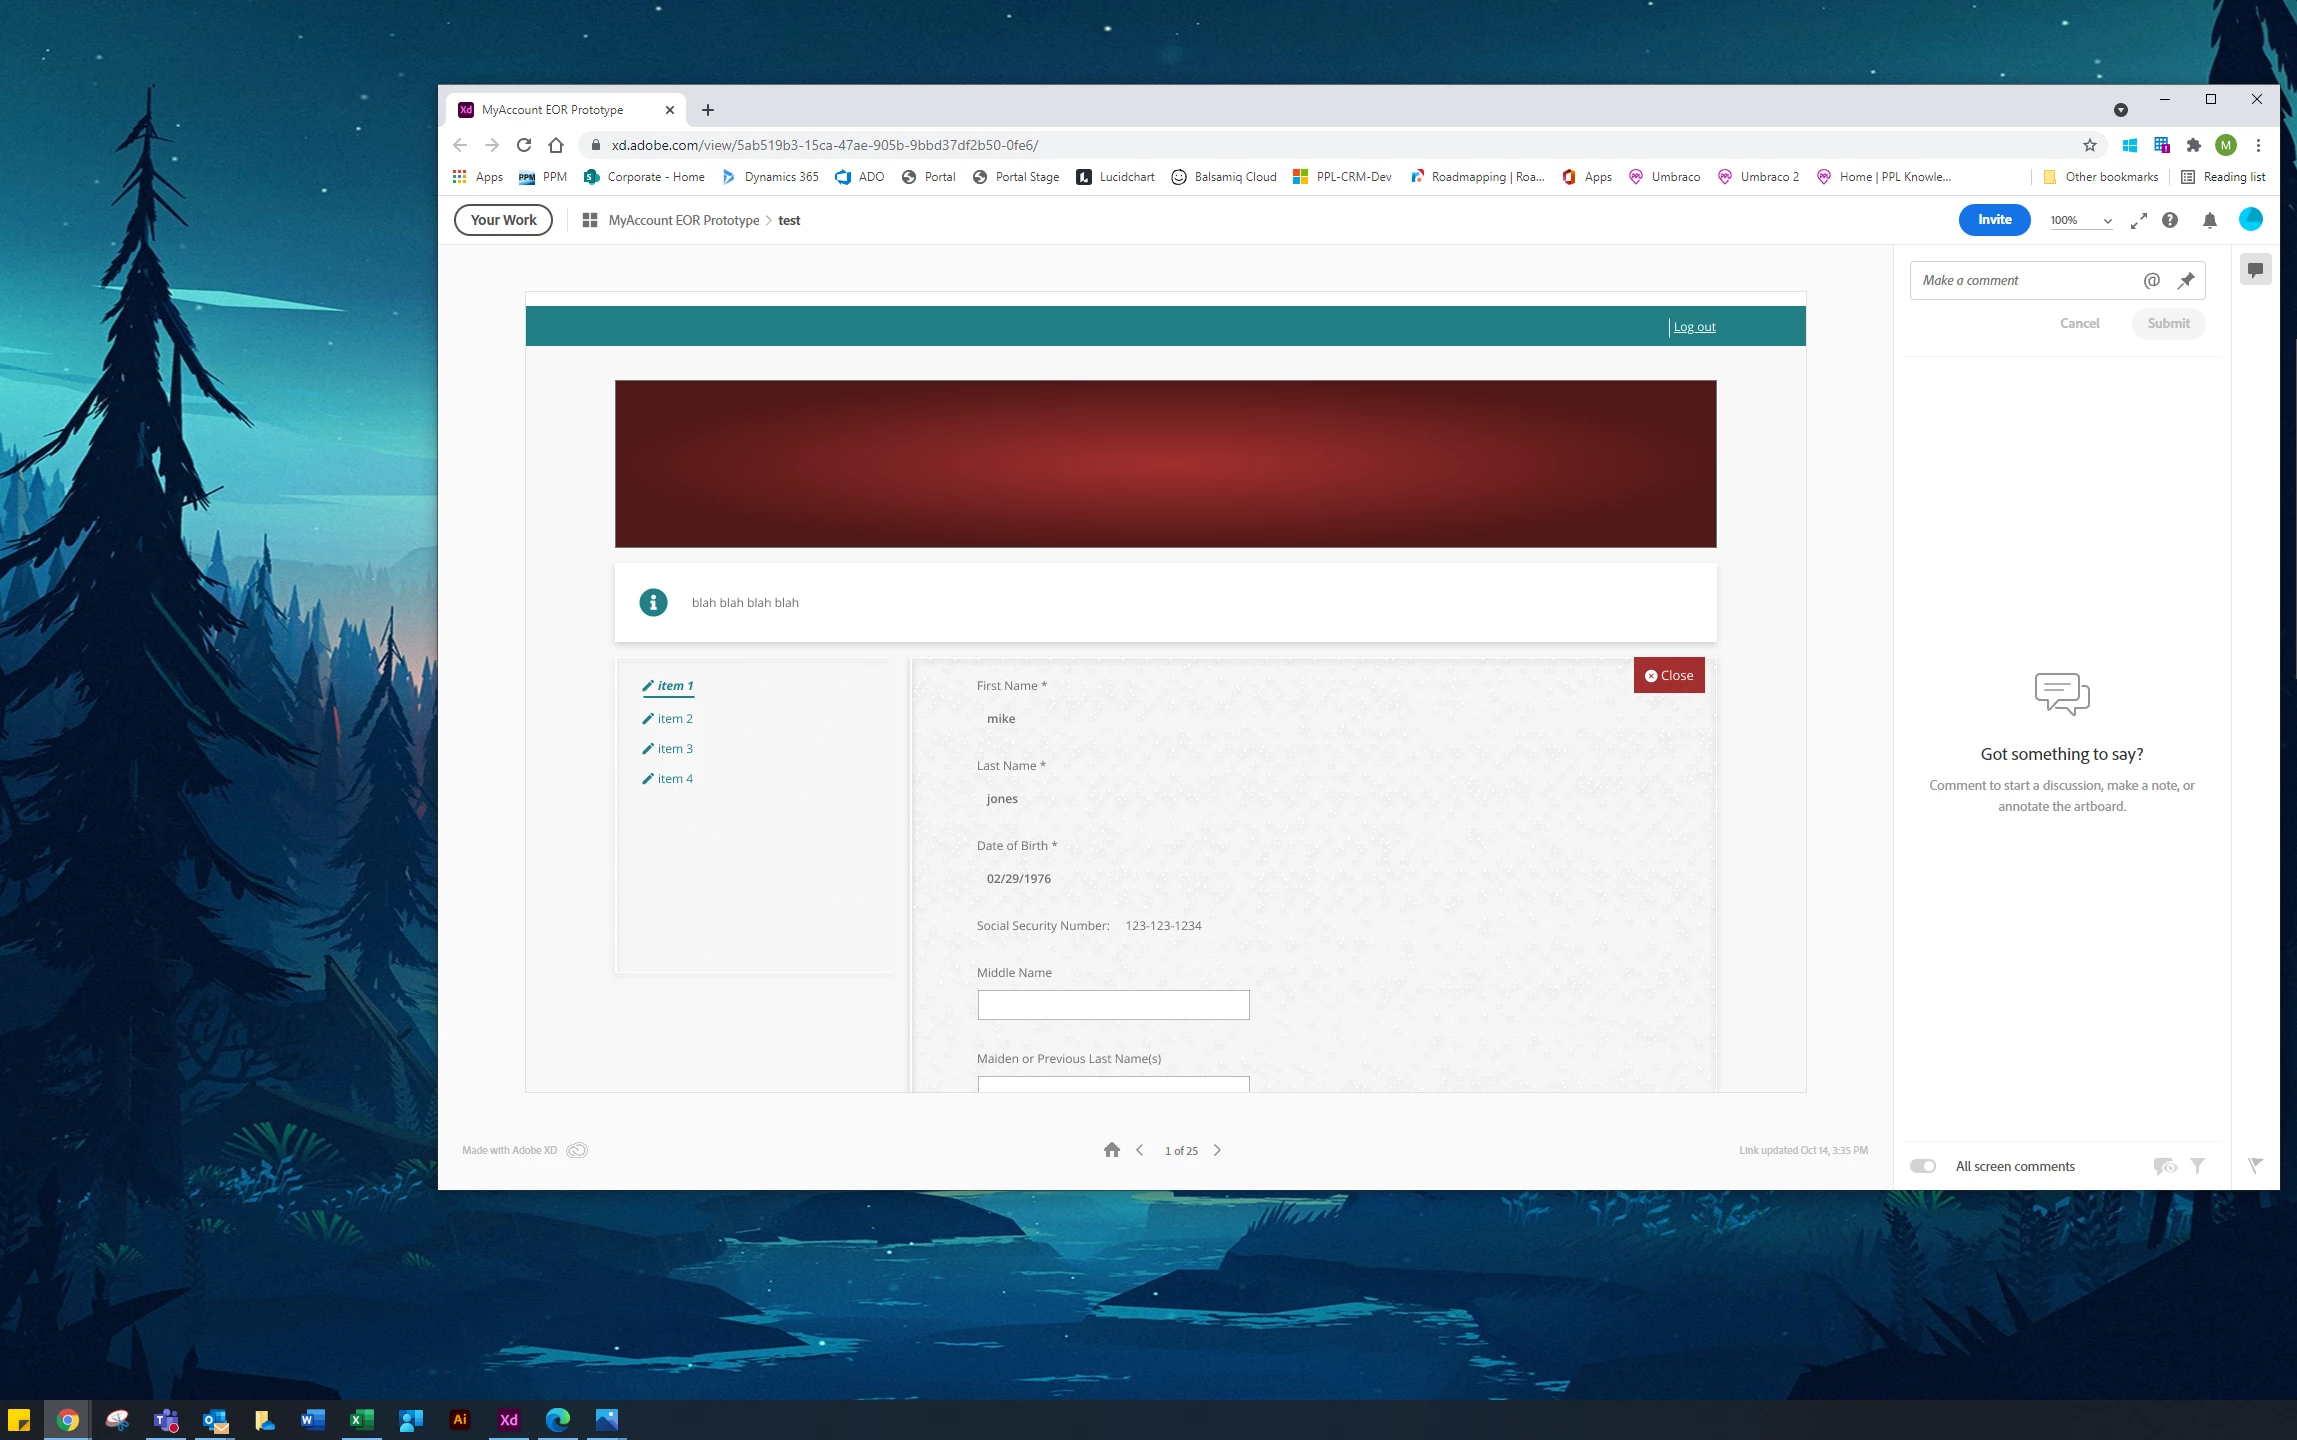
Task: Open notifications bell in the Adobe XD header
Action: (2210, 220)
